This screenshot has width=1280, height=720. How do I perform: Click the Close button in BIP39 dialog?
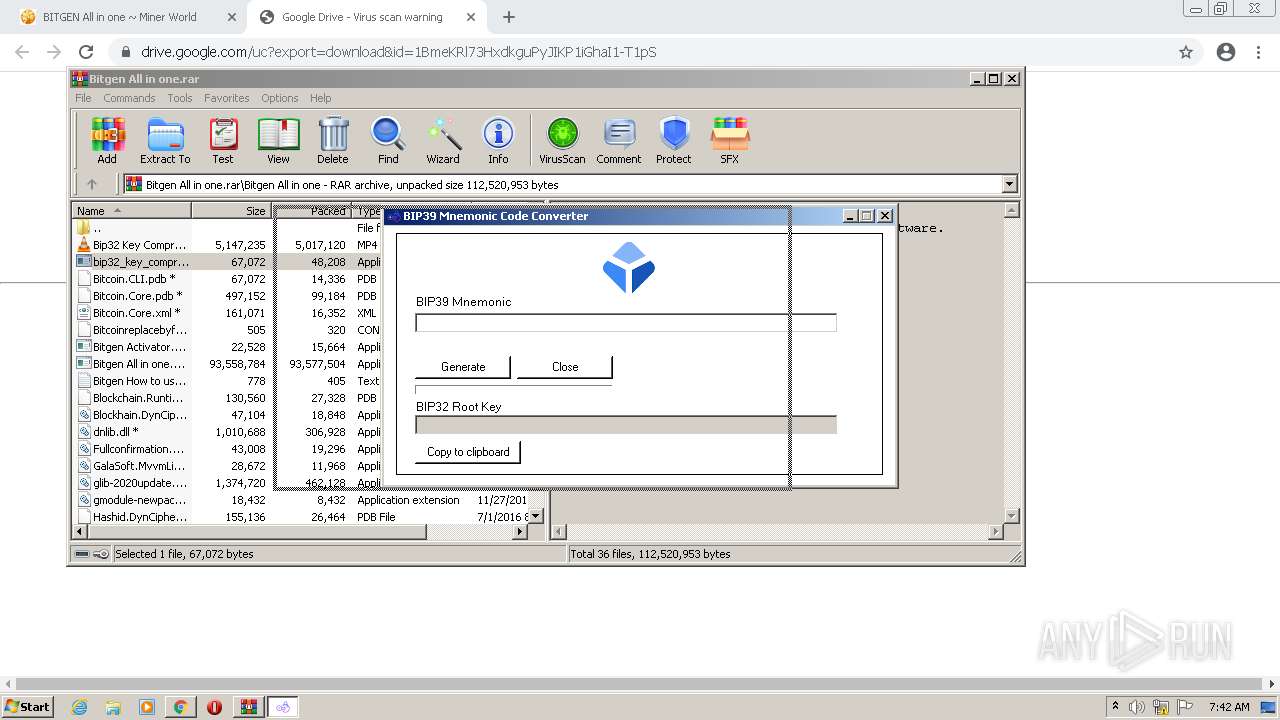[x=565, y=367]
